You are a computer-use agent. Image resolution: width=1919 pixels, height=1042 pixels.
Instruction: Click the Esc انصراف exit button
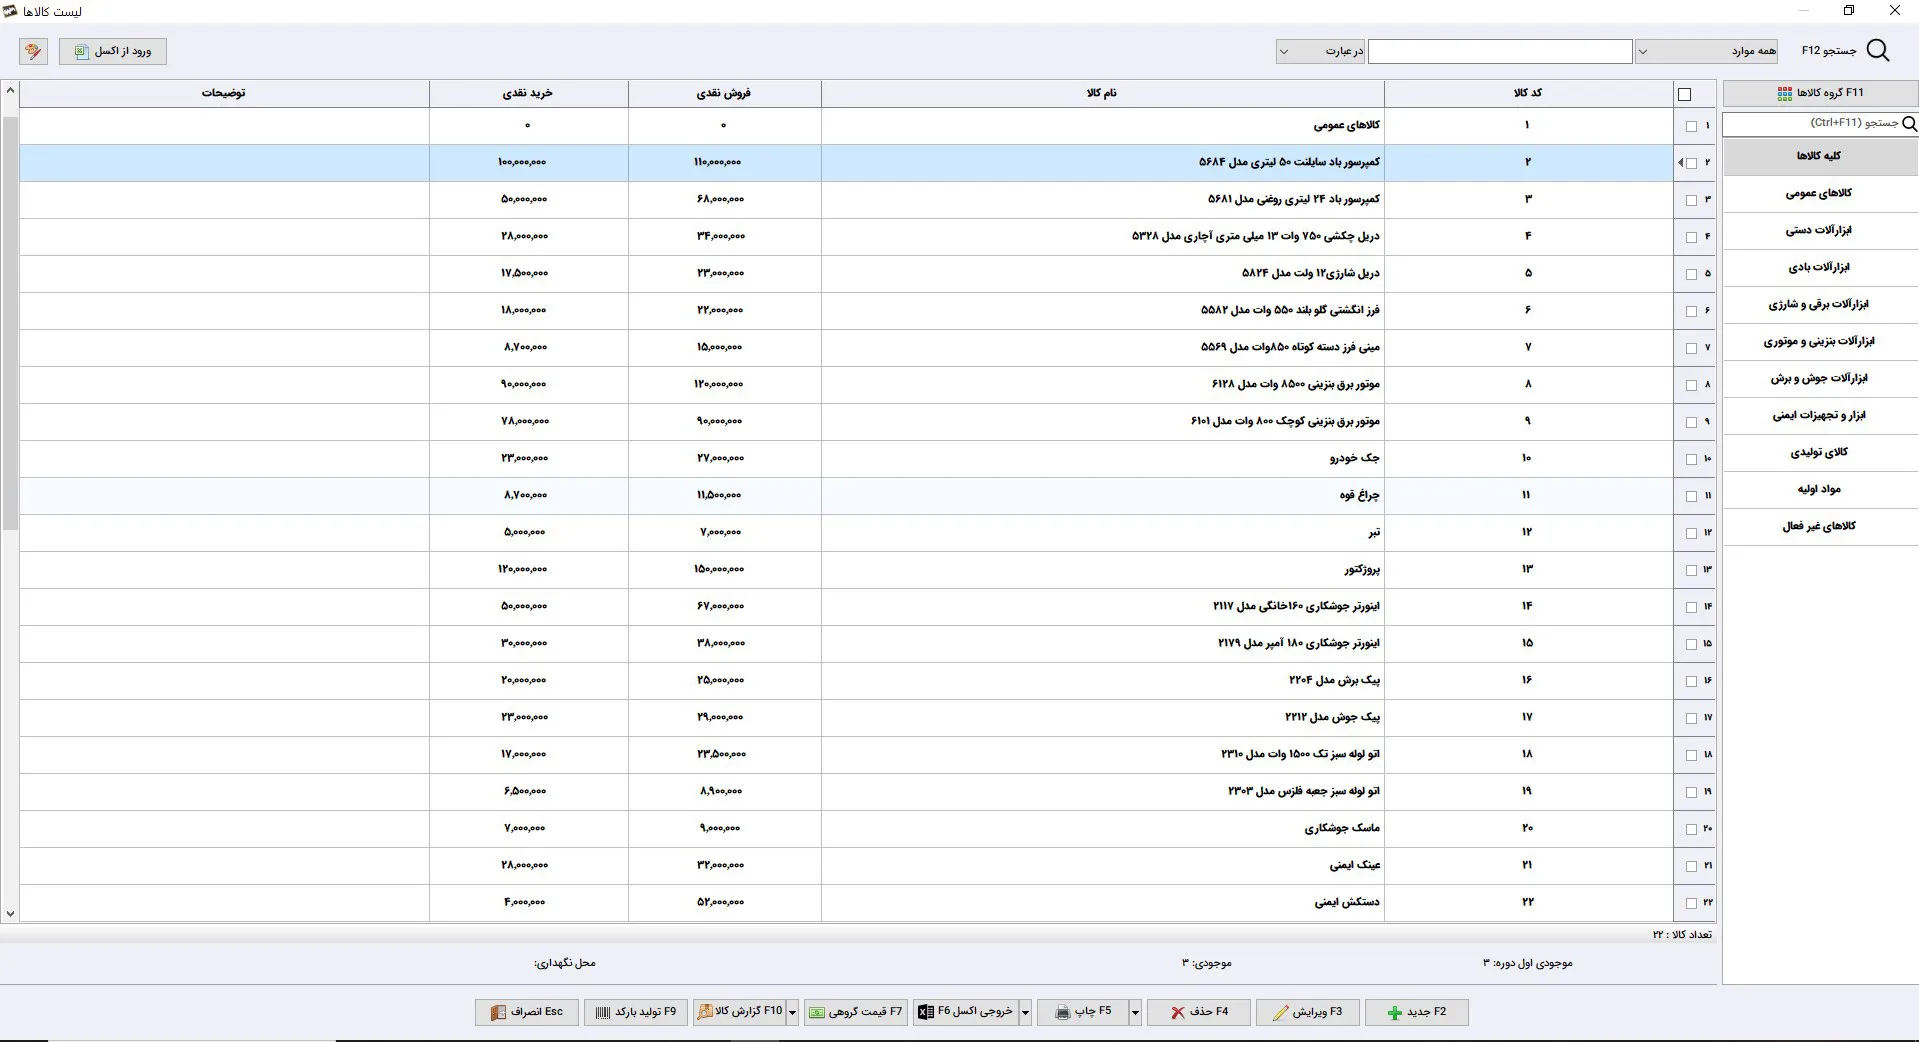point(527,1012)
